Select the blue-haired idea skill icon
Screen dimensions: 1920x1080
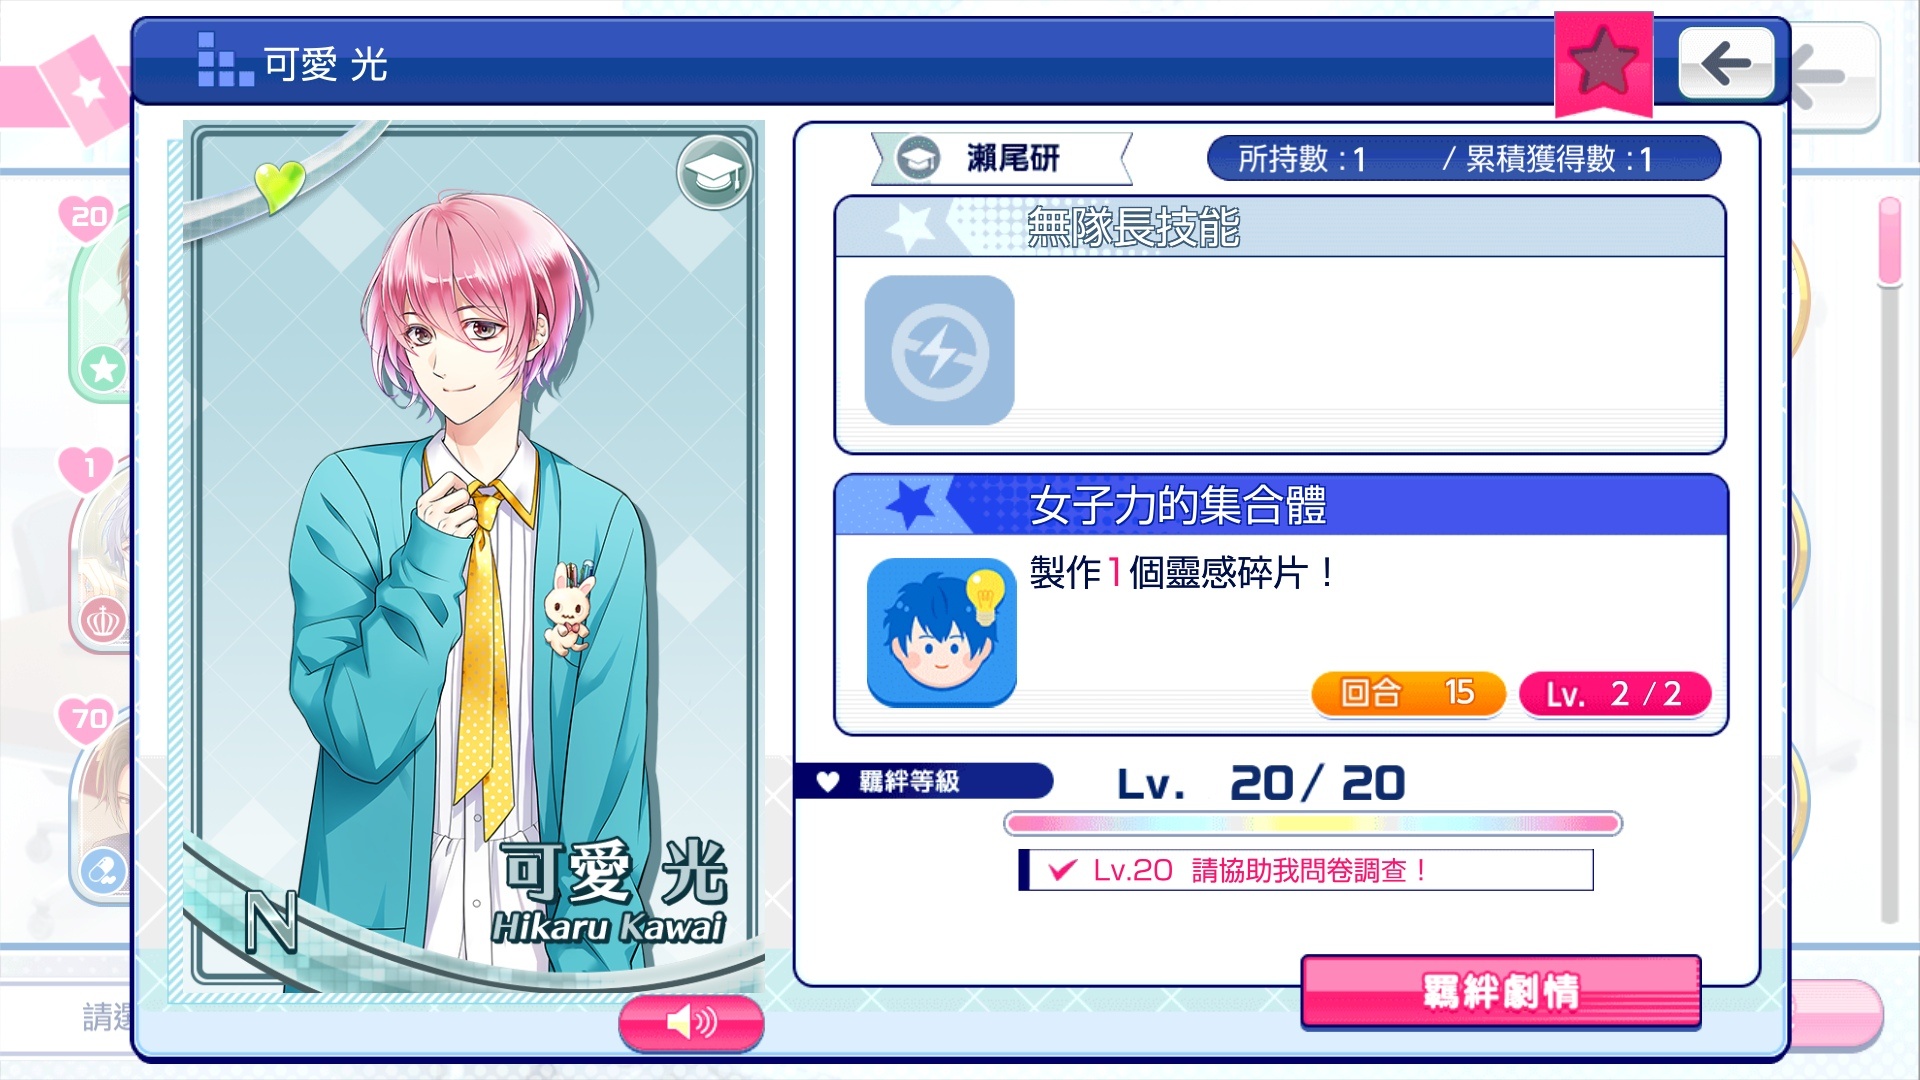pos(941,632)
